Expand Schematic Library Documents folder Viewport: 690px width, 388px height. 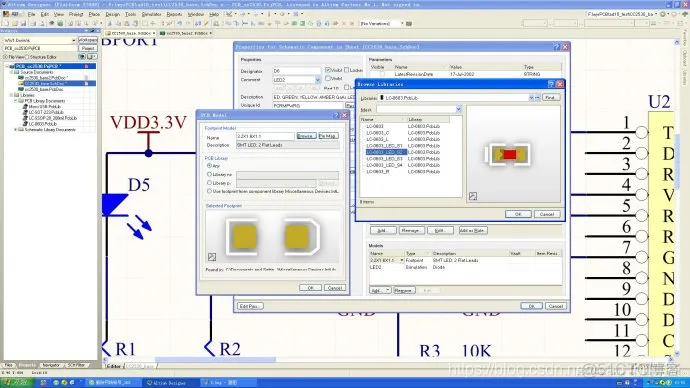16,130
